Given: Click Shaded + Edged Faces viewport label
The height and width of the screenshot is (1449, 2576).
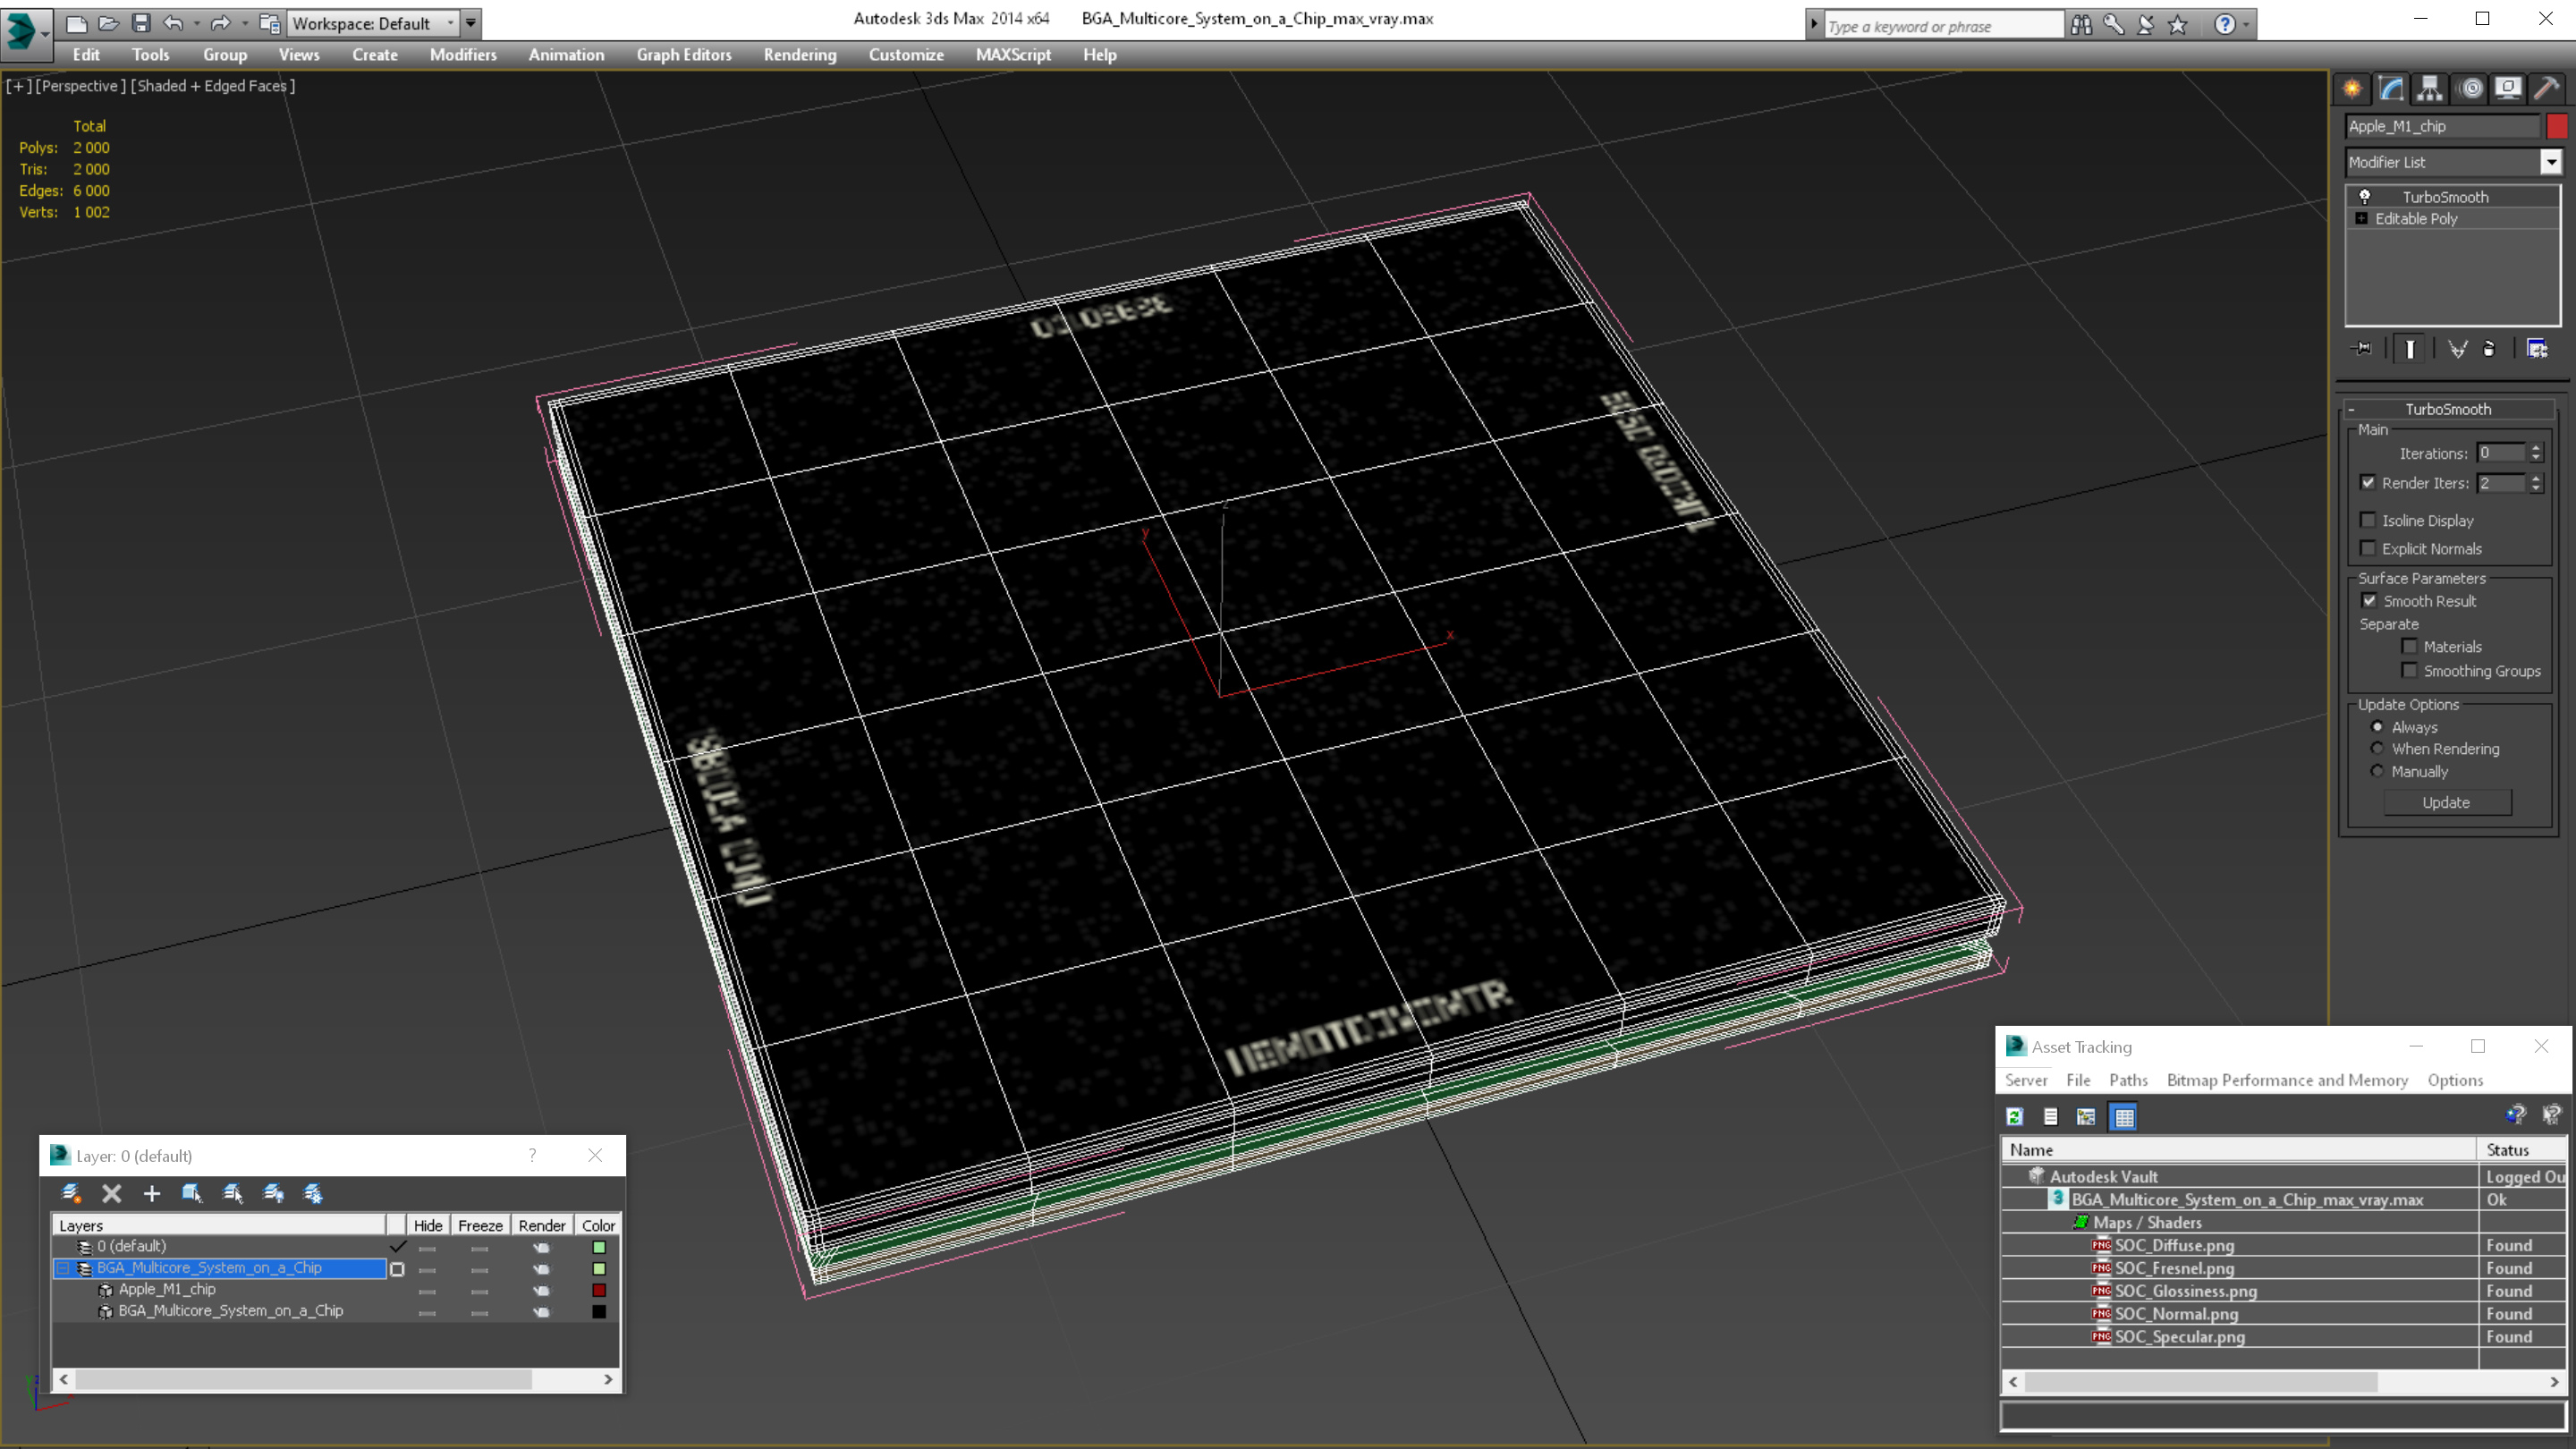Looking at the screenshot, I should (x=213, y=86).
